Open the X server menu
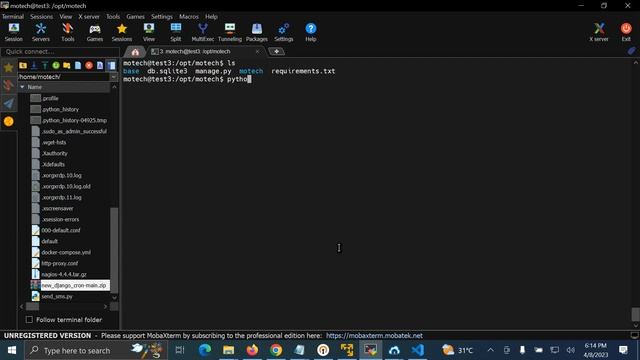640x360 pixels. point(89,17)
